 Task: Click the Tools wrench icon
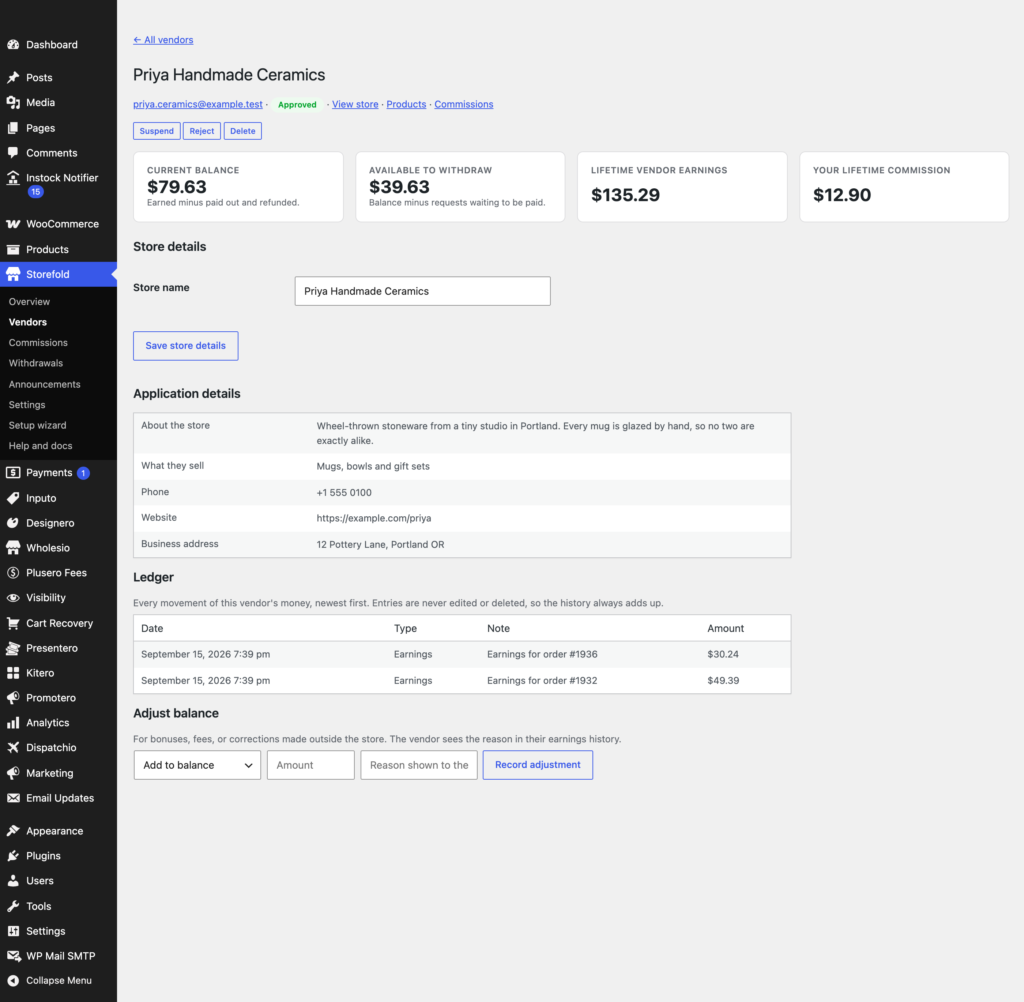pos(13,906)
